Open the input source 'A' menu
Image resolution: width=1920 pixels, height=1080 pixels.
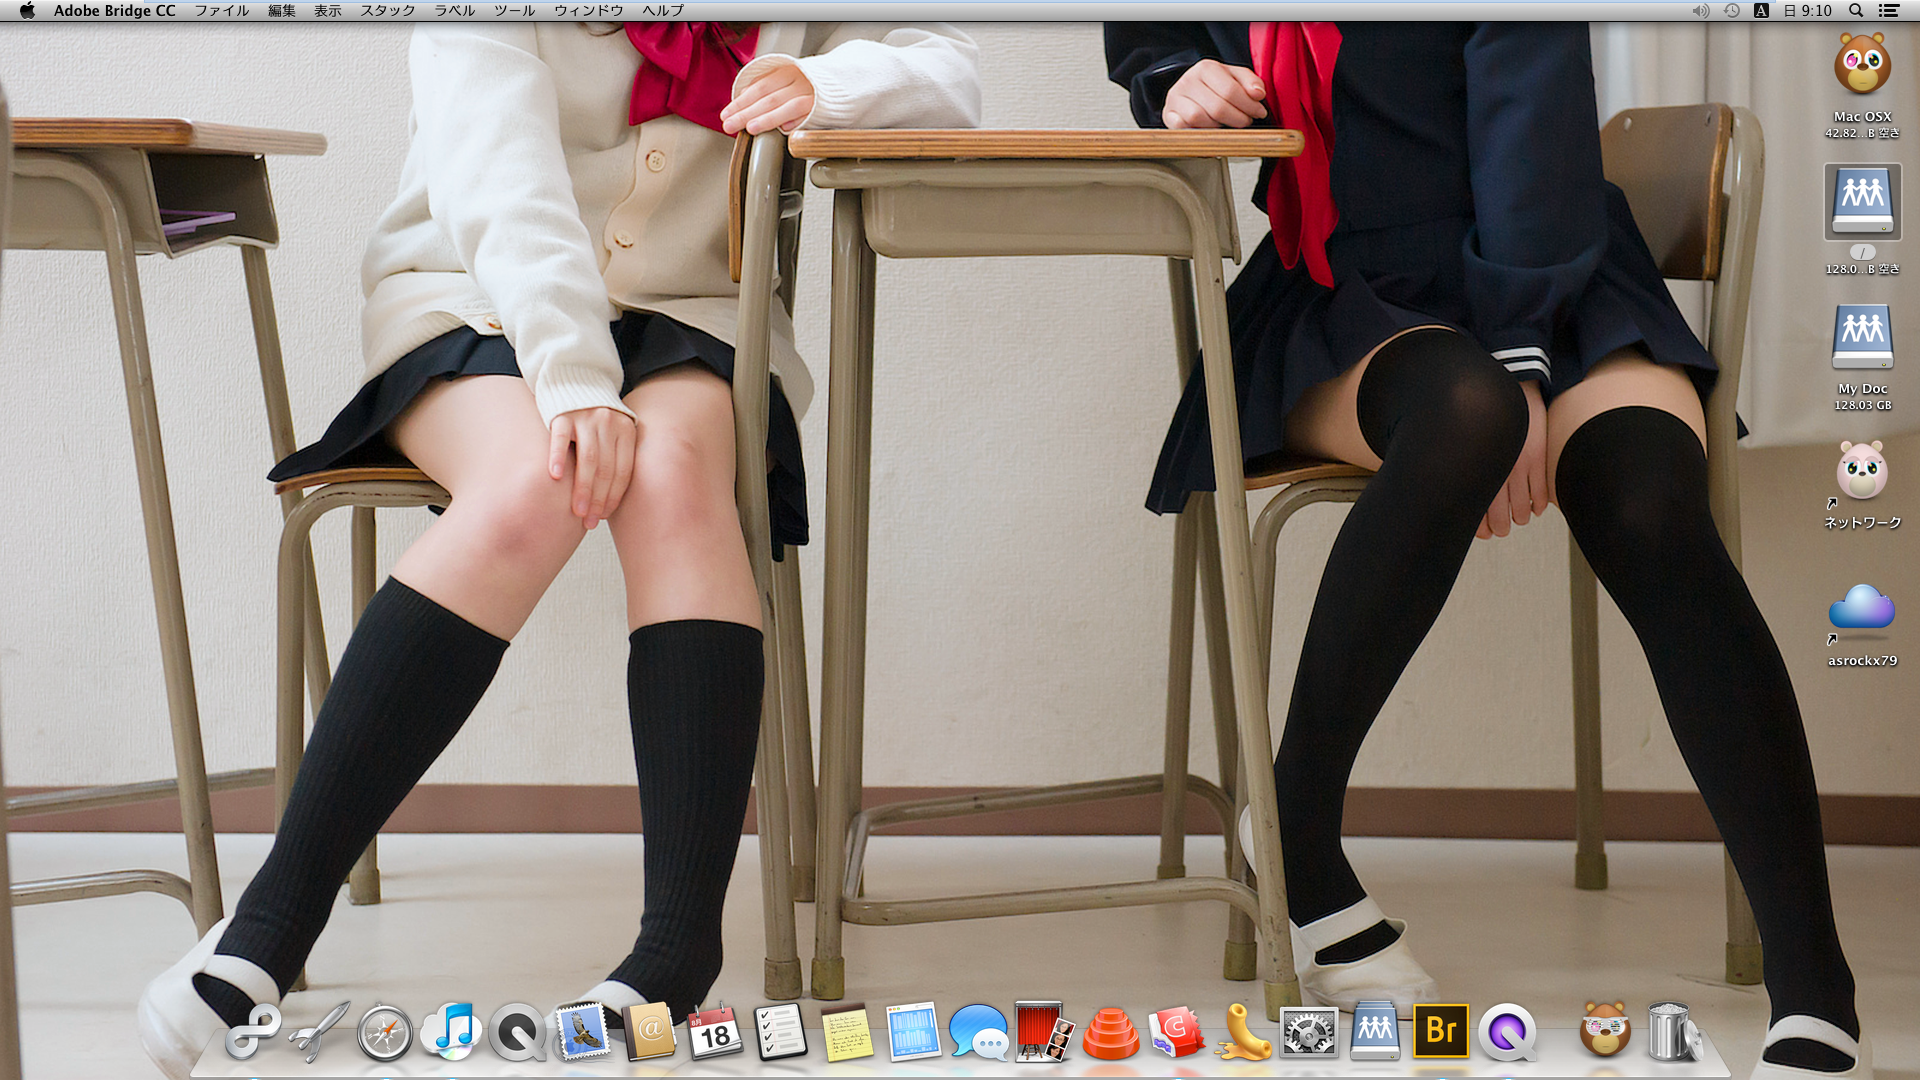pos(1761,10)
